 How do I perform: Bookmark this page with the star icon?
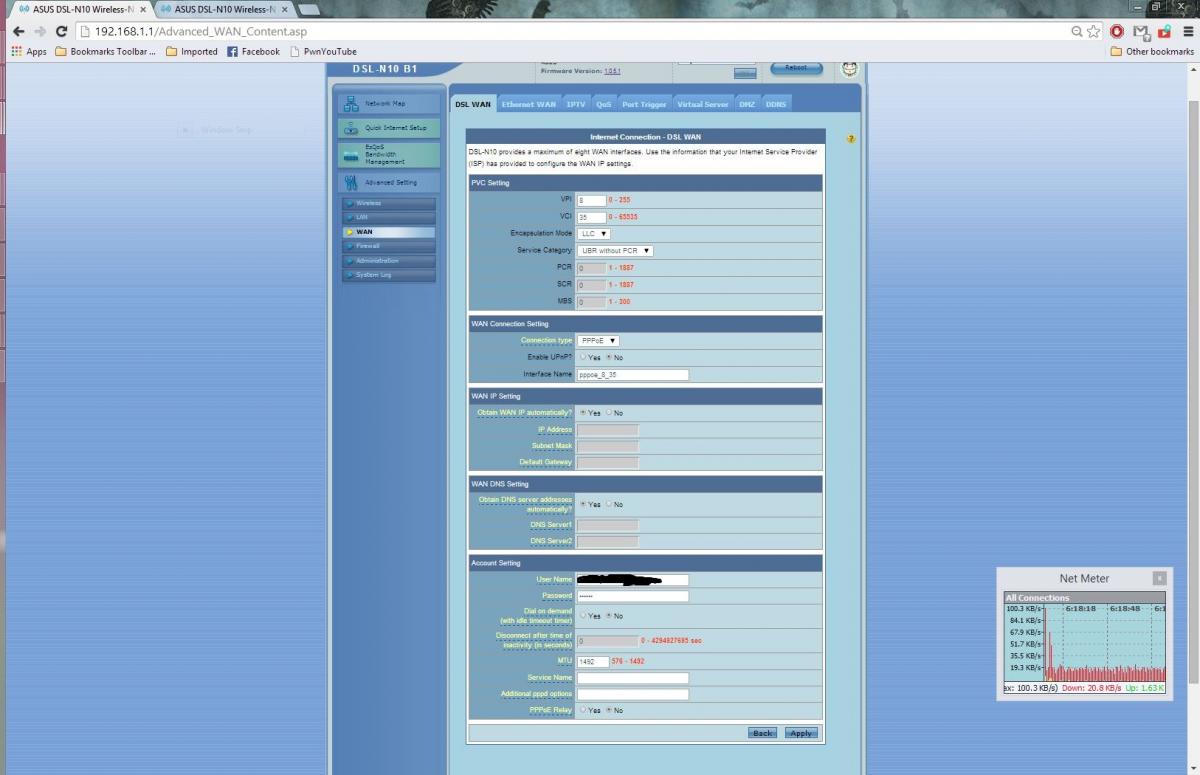1094,31
